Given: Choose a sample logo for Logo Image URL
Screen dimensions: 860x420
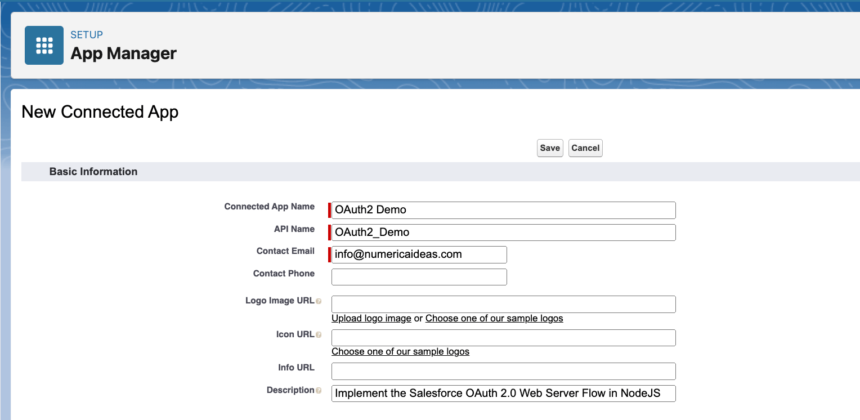Looking at the screenshot, I should pyautogui.click(x=494, y=318).
